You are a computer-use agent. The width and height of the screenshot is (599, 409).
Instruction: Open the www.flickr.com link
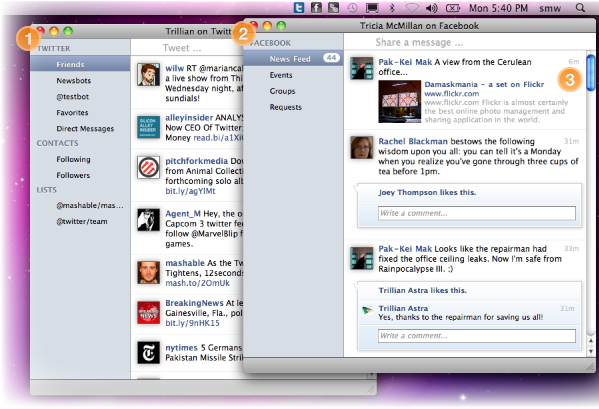pos(451,94)
